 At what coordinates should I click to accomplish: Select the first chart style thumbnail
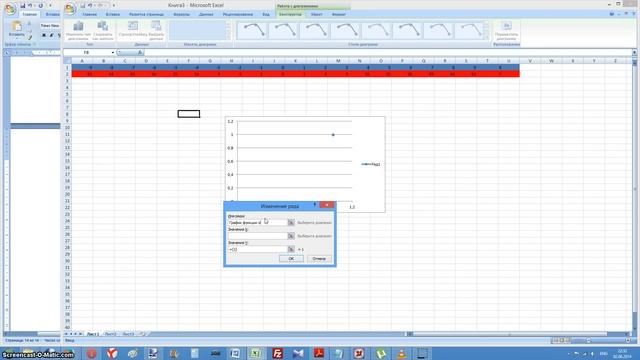click(x=252, y=30)
